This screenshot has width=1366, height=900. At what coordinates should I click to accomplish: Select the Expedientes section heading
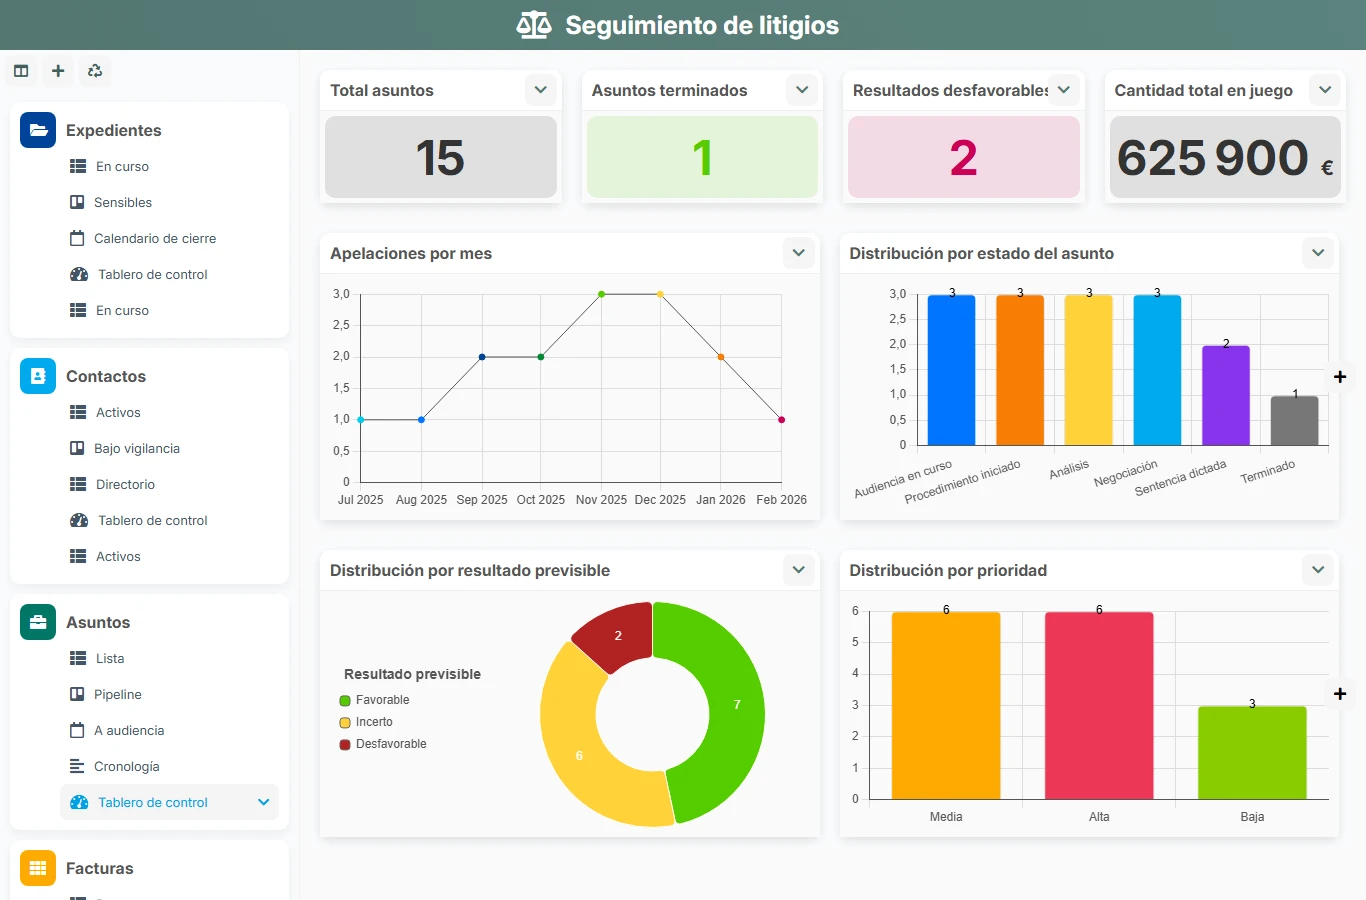tap(113, 130)
